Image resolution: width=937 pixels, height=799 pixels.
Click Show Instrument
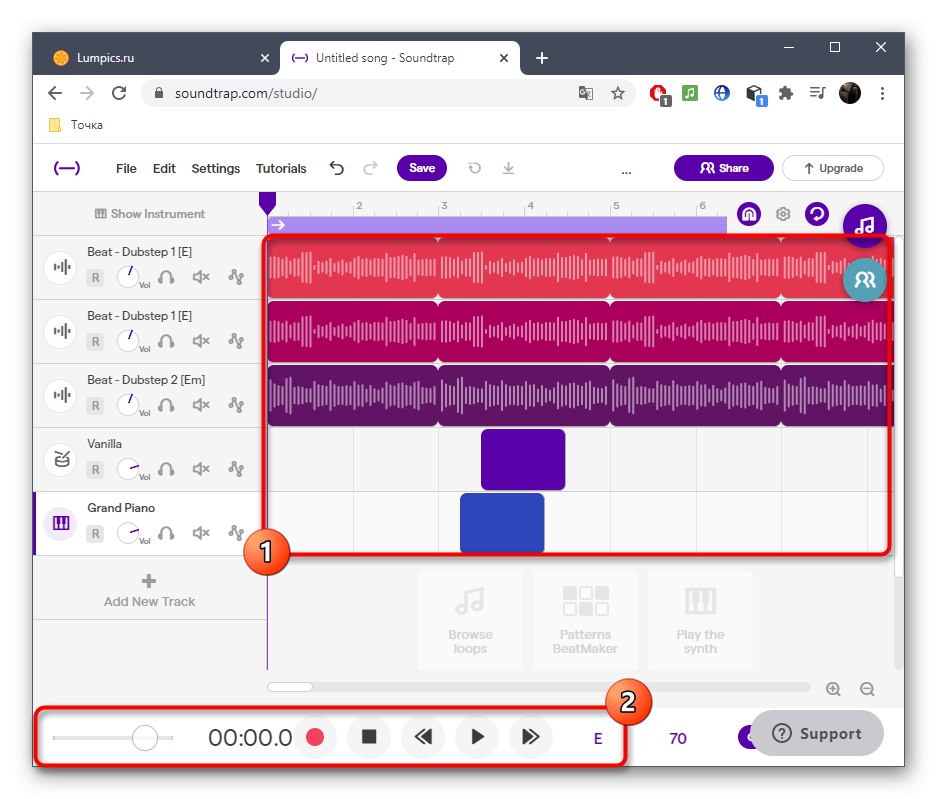coord(150,213)
